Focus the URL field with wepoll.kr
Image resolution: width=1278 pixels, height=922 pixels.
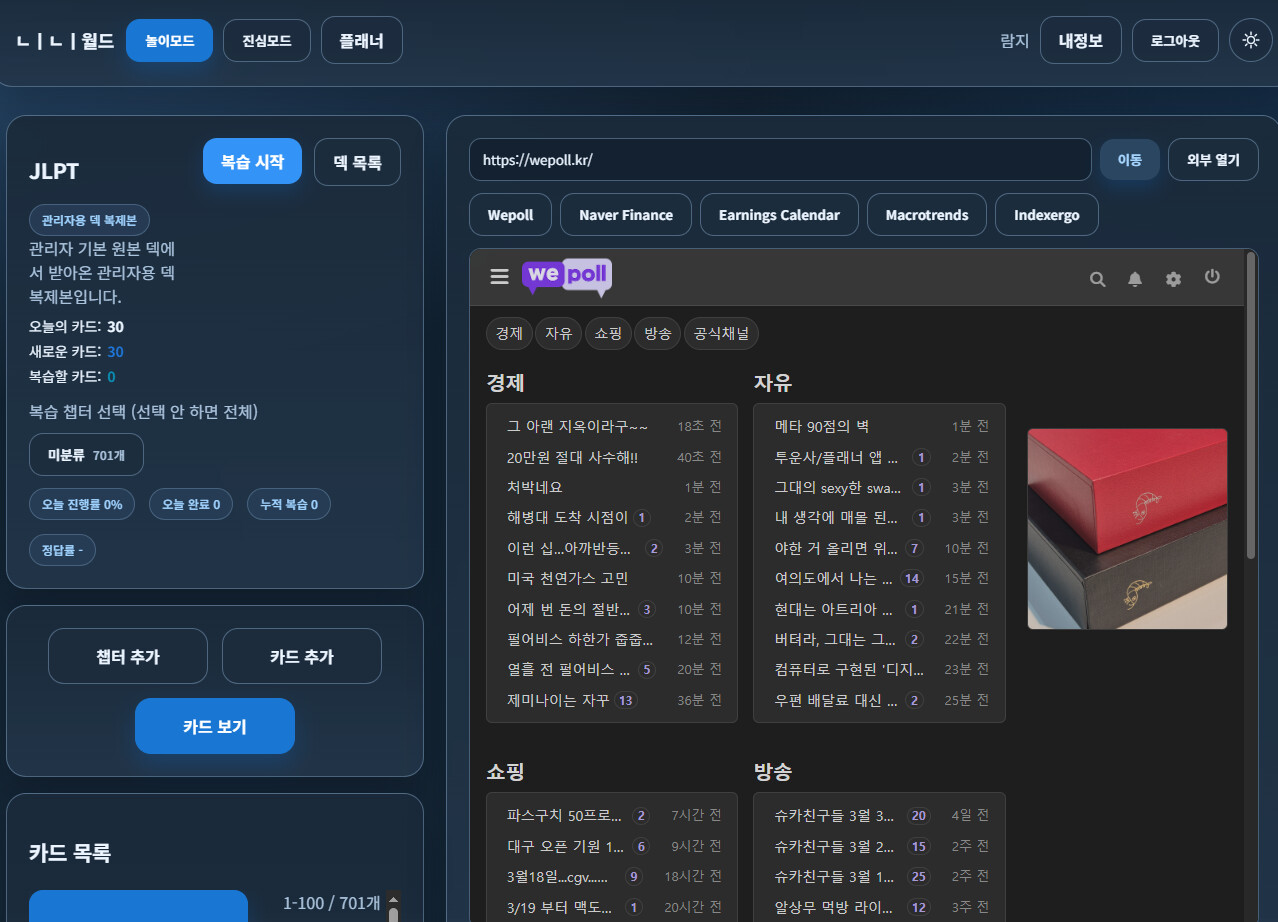pos(780,160)
